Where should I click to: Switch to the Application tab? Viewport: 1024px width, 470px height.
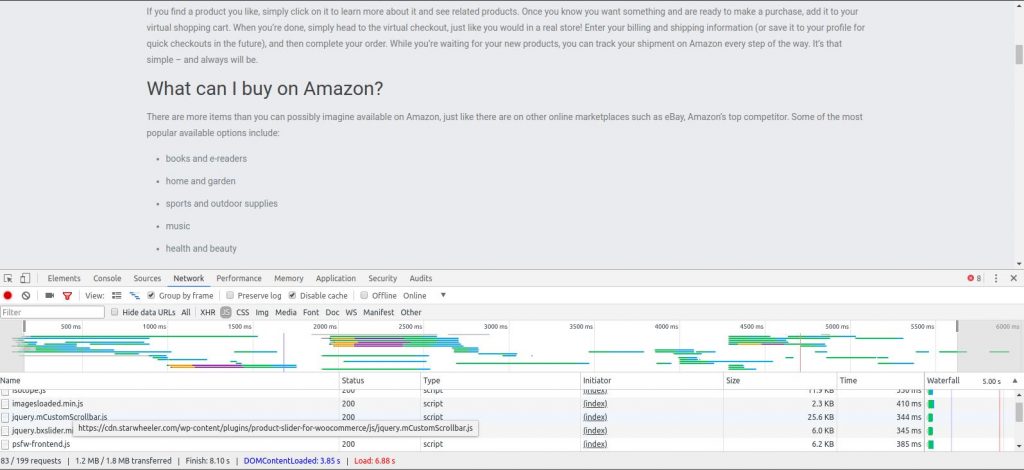(x=336, y=278)
